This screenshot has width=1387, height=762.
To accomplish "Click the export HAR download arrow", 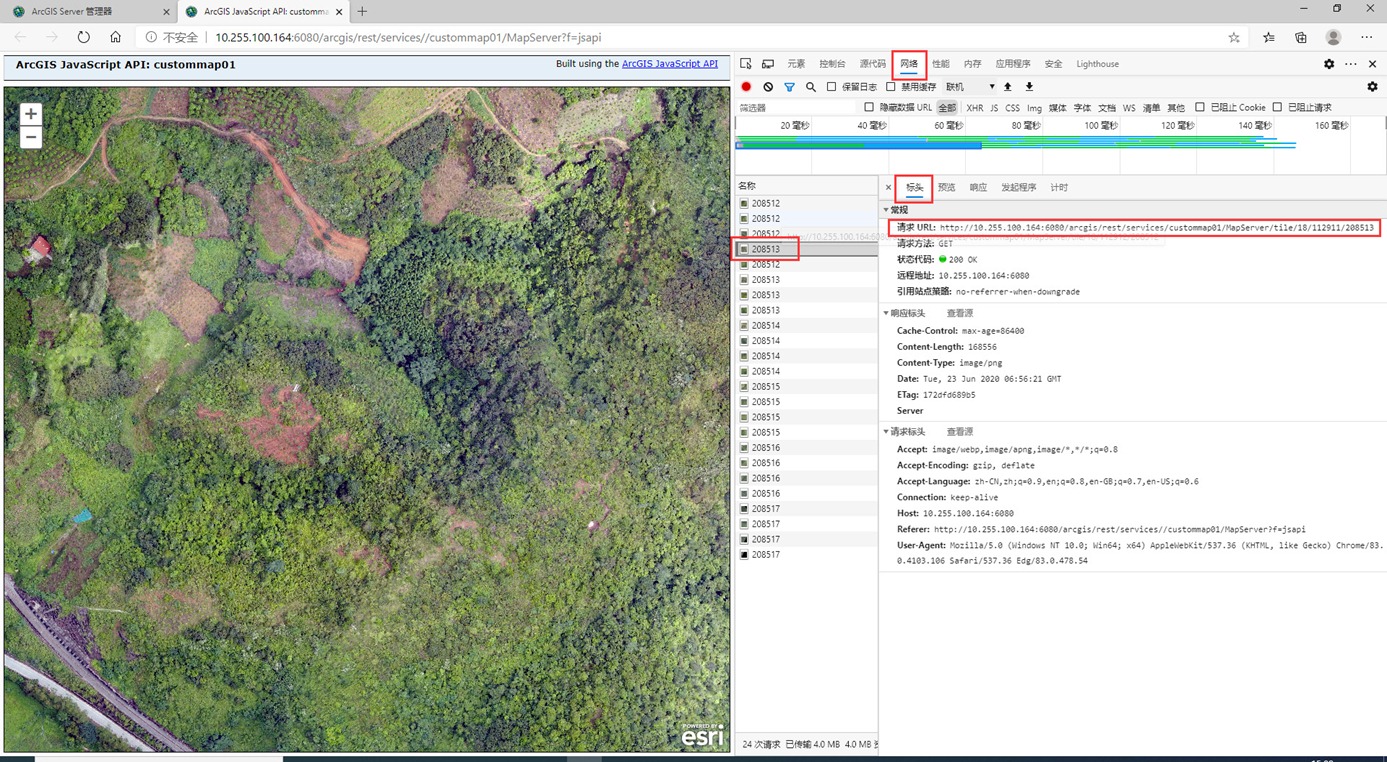I will pyautogui.click(x=1029, y=87).
